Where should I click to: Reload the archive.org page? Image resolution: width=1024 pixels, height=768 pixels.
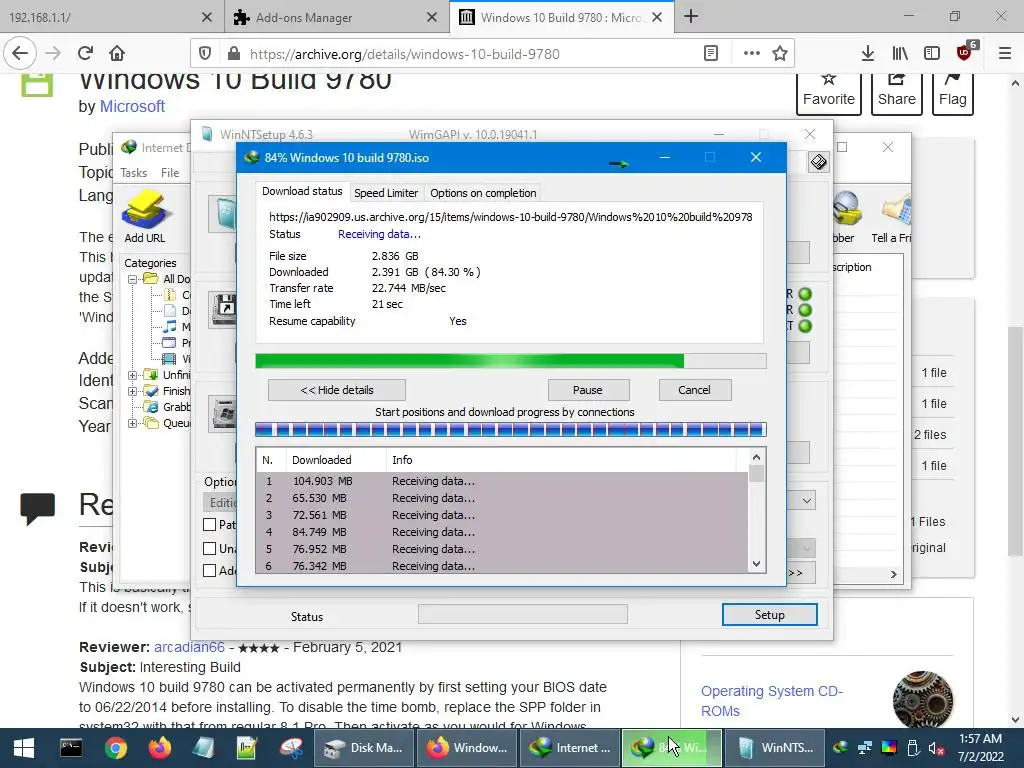[x=86, y=54]
